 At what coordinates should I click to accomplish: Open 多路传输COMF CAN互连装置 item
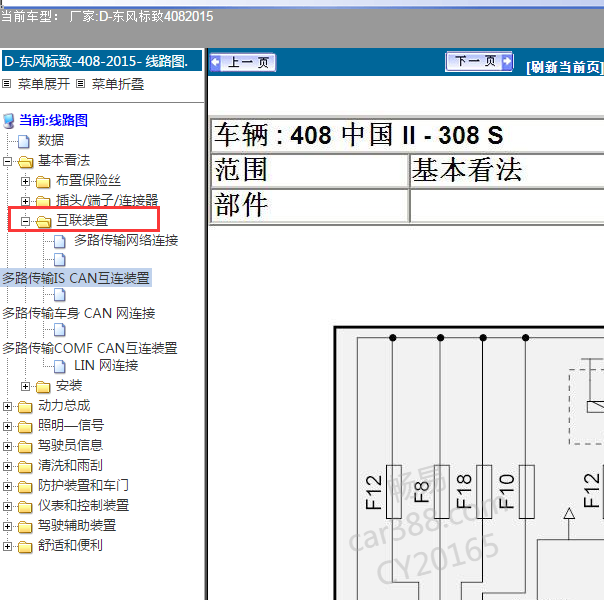click(x=89, y=348)
